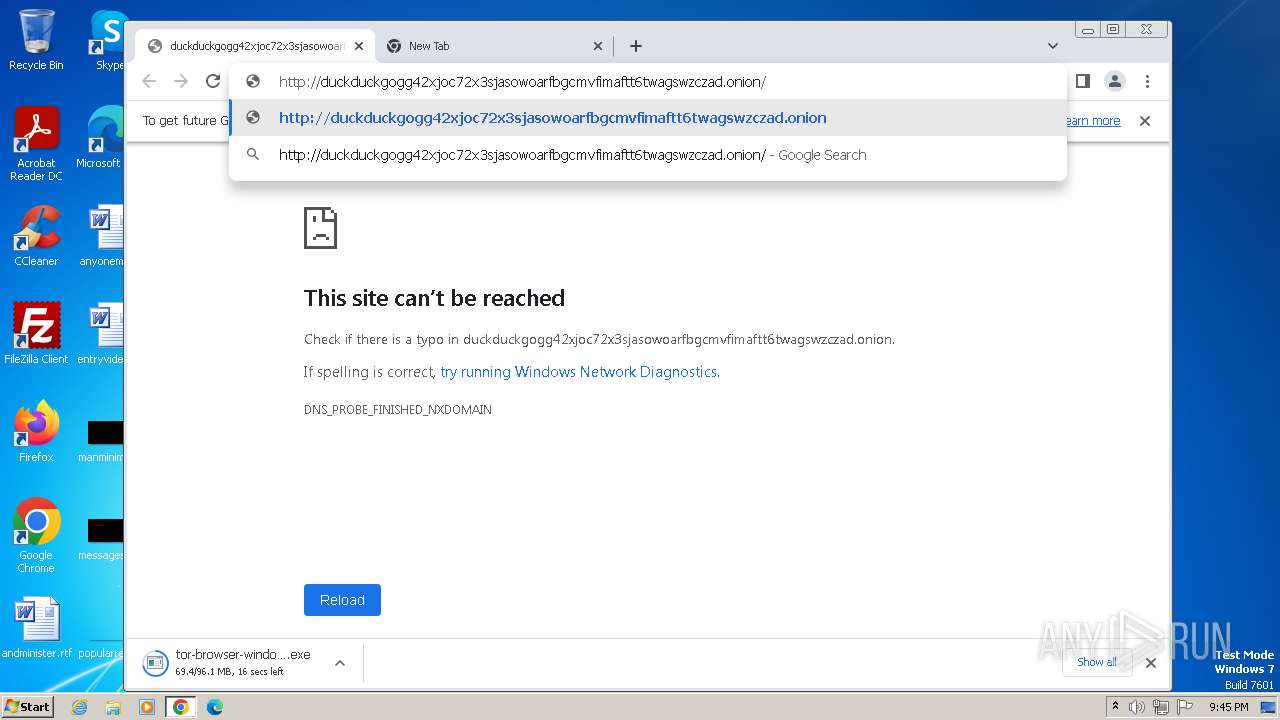1280x720 pixels.
Task: Click the blue Reload button
Action: pos(342,600)
